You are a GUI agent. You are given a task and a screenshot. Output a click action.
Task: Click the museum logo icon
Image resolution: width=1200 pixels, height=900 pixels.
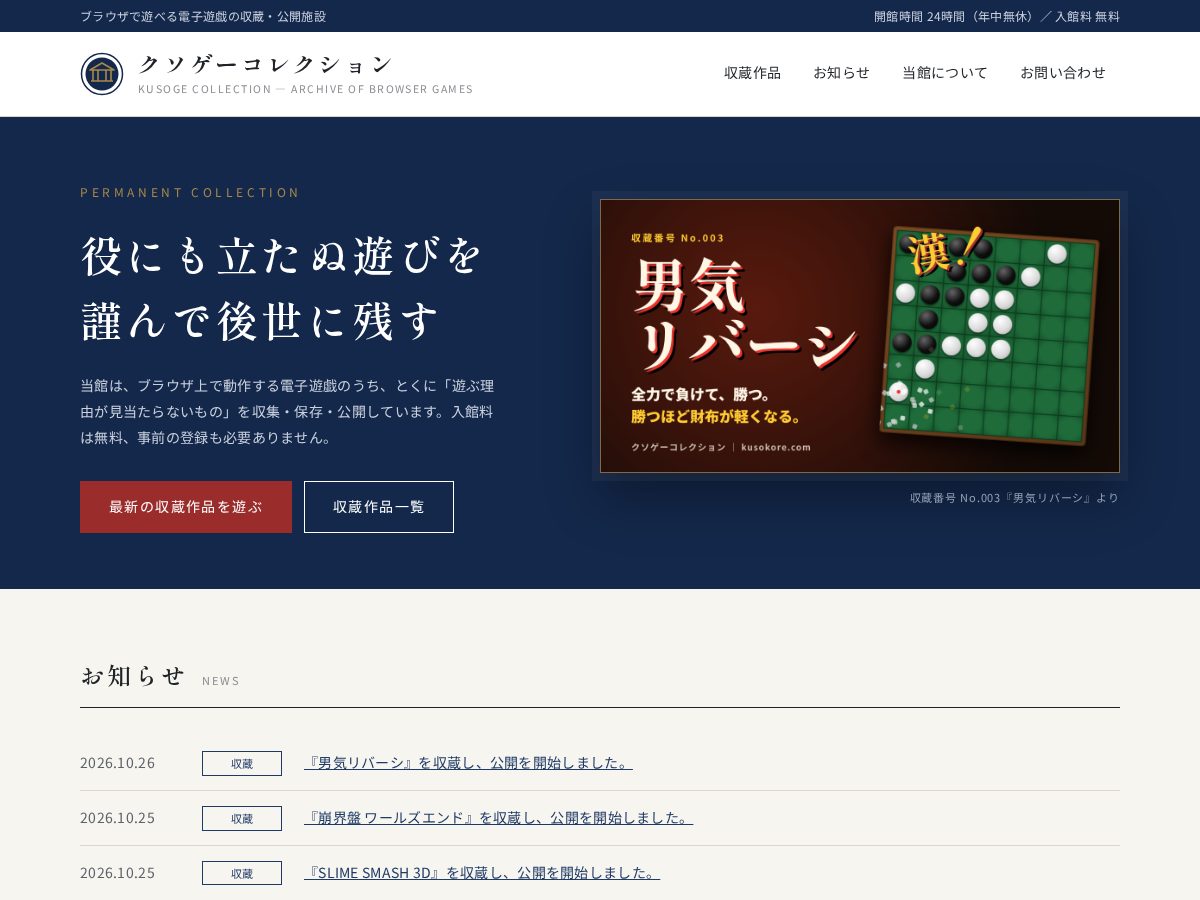pos(102,74)
